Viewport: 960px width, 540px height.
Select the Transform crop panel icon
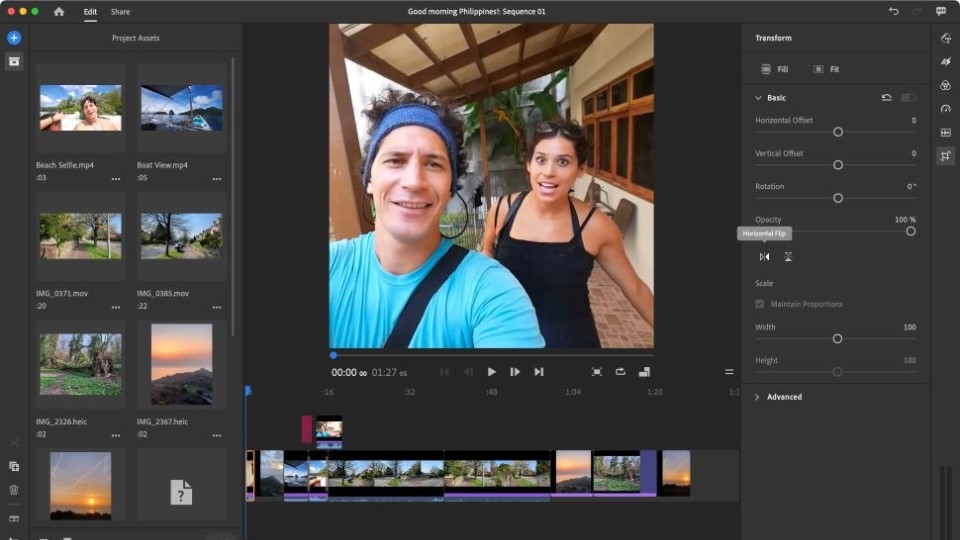[945, 156]
